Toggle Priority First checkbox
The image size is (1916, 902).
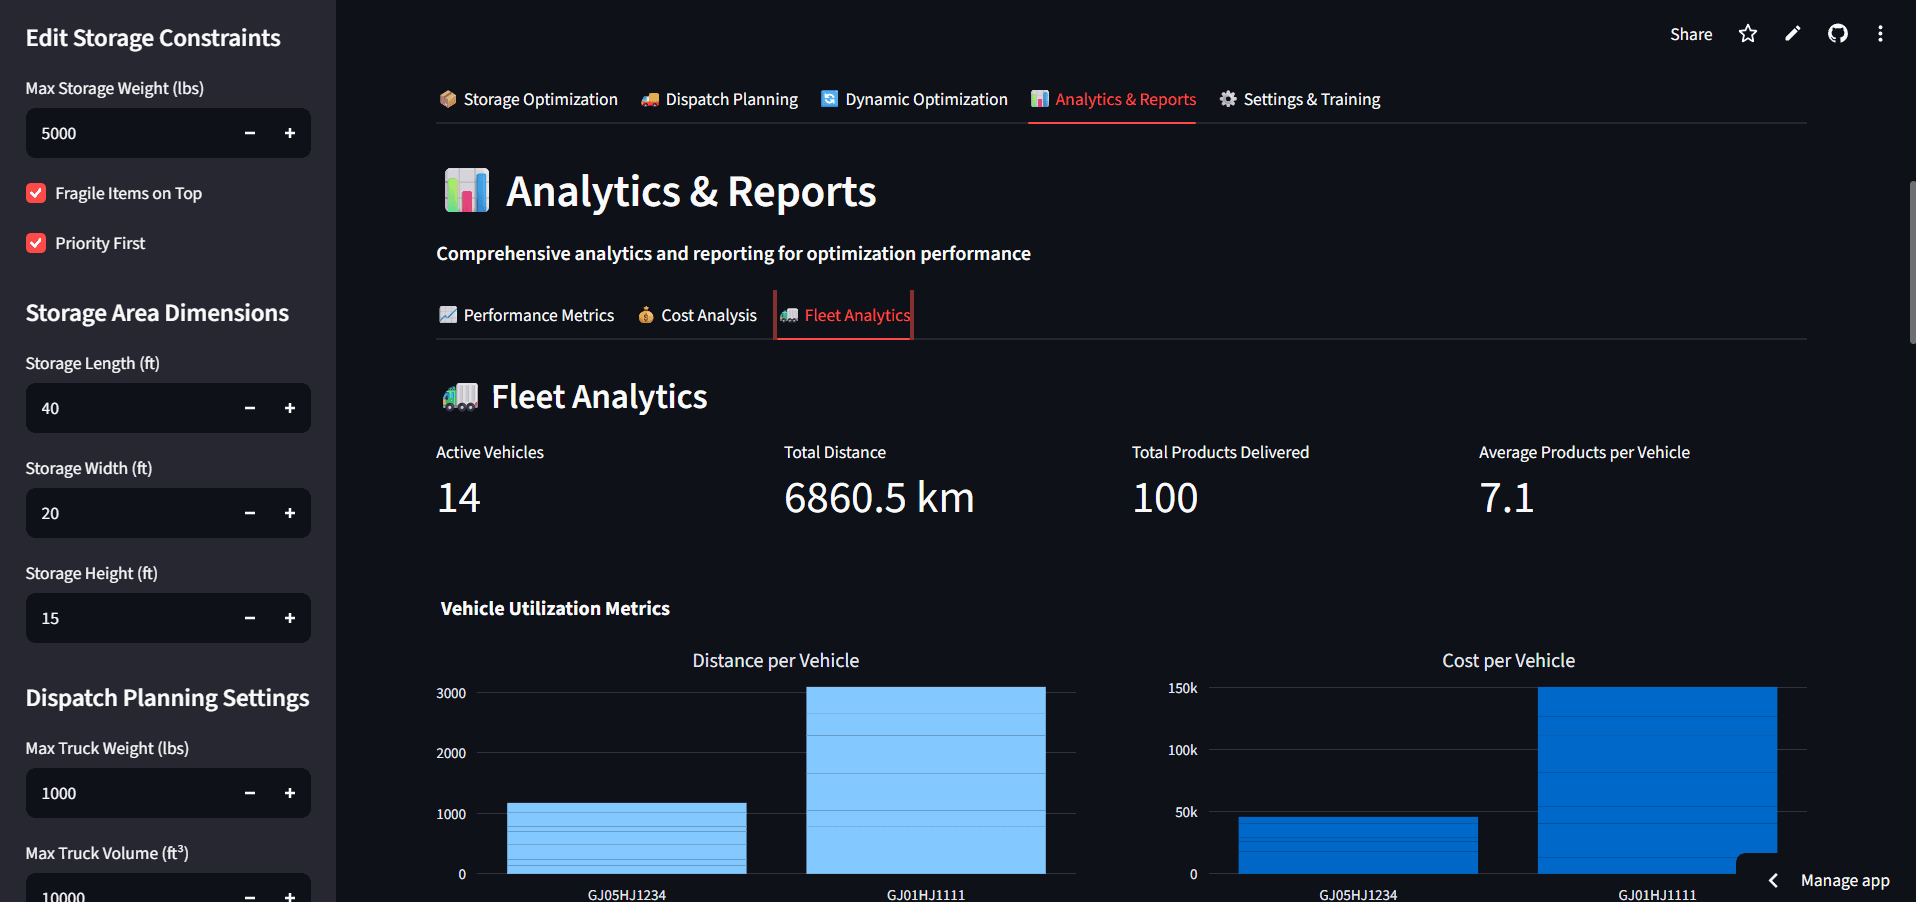pos(36,243)
